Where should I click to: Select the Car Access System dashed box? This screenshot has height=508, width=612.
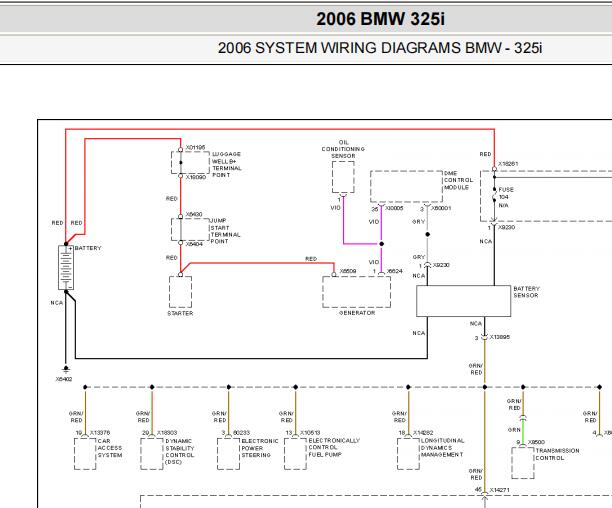click(x=85, y=454)
